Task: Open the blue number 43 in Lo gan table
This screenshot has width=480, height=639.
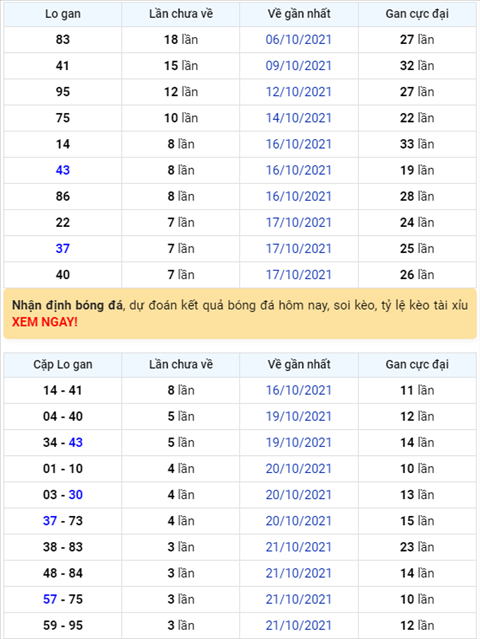Action: [63, 170]
